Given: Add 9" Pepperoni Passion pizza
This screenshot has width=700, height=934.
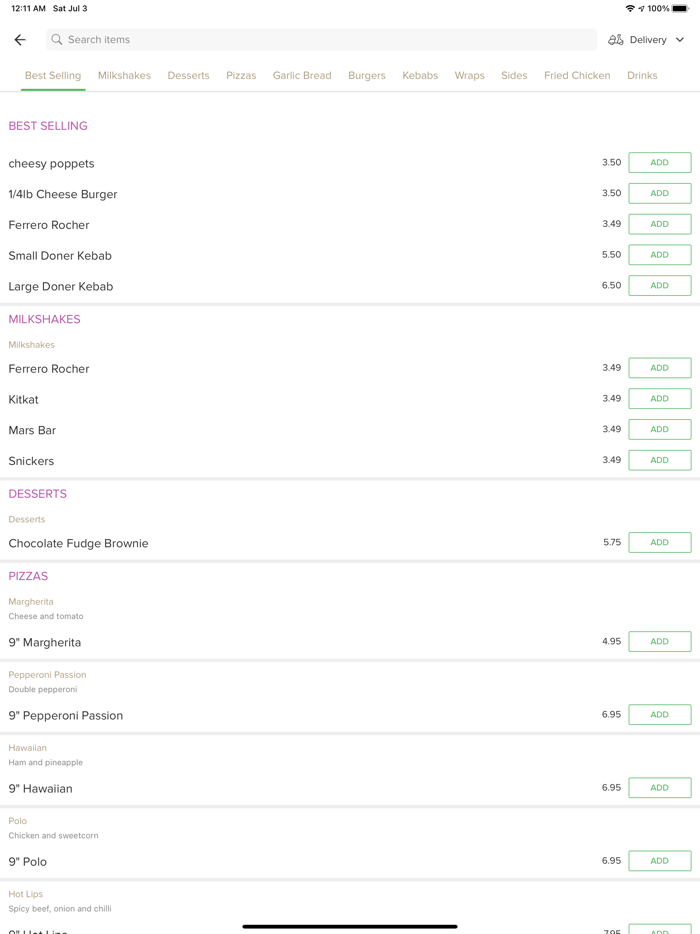Looking at the screenshot, I should 659,715.
